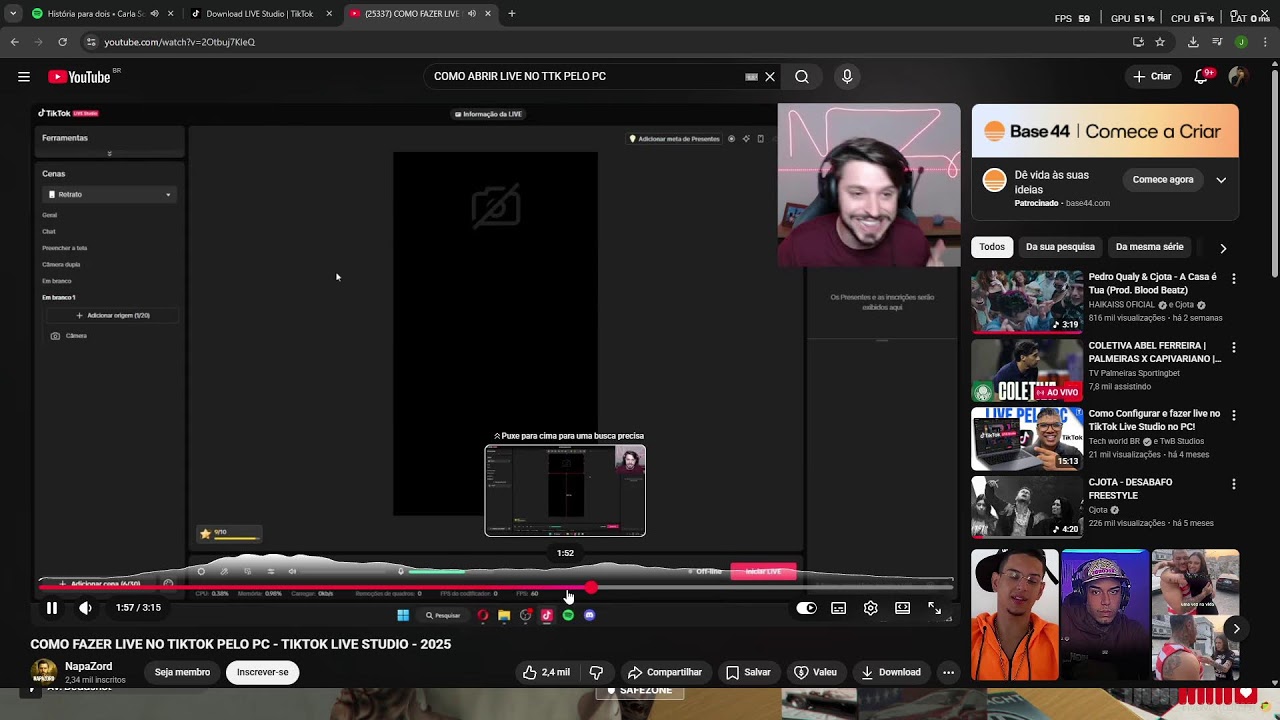Open options menu for COLETIVA ABEL FERREIRA
The image size is (1280, 720).
pyautogui.click(x=1233, y=348)
